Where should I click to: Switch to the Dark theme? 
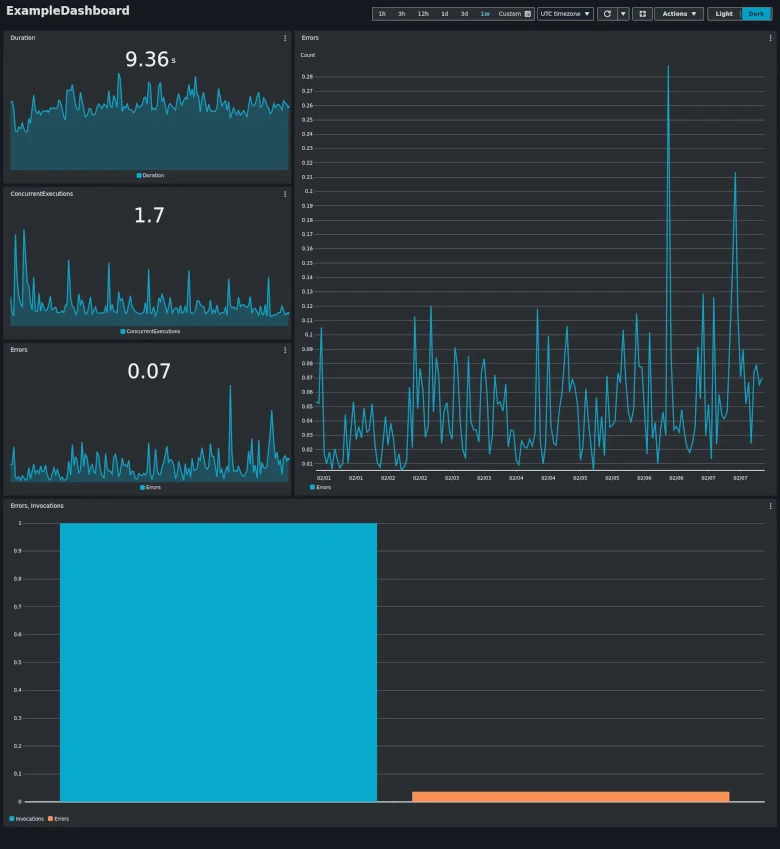coord(756,14)
